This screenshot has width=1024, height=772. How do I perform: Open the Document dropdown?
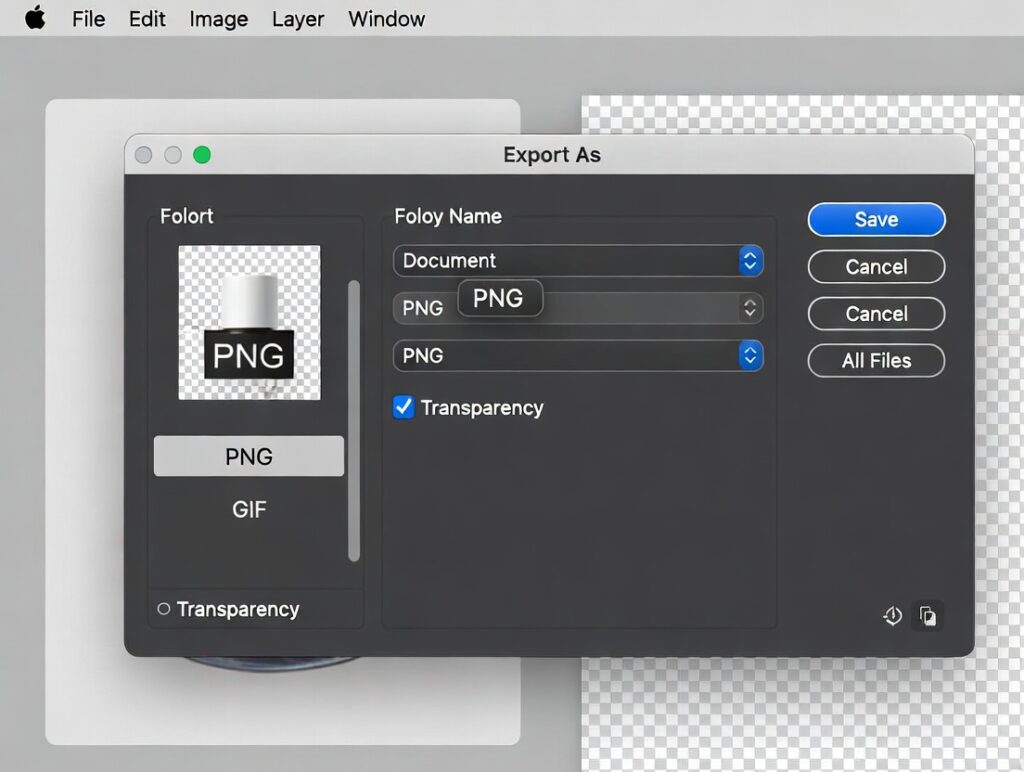pyautogui.click(x=578, y=260)
